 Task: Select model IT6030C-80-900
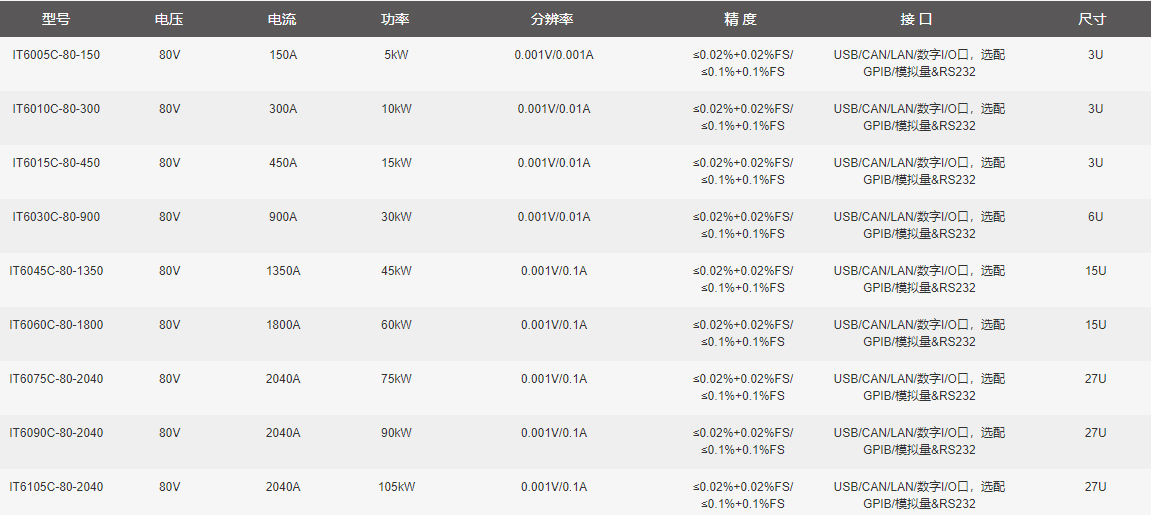pyautogui.click(x=57, y=217)
